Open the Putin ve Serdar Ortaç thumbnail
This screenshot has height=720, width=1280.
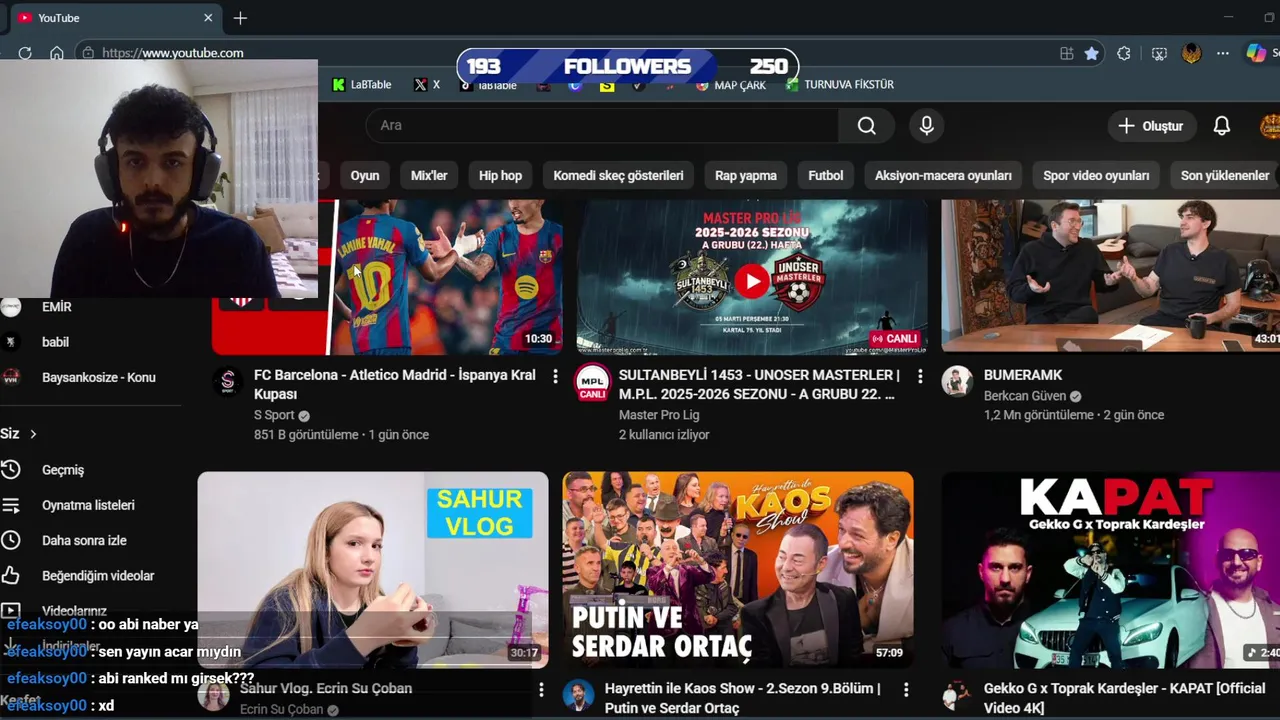coord(738,570)
